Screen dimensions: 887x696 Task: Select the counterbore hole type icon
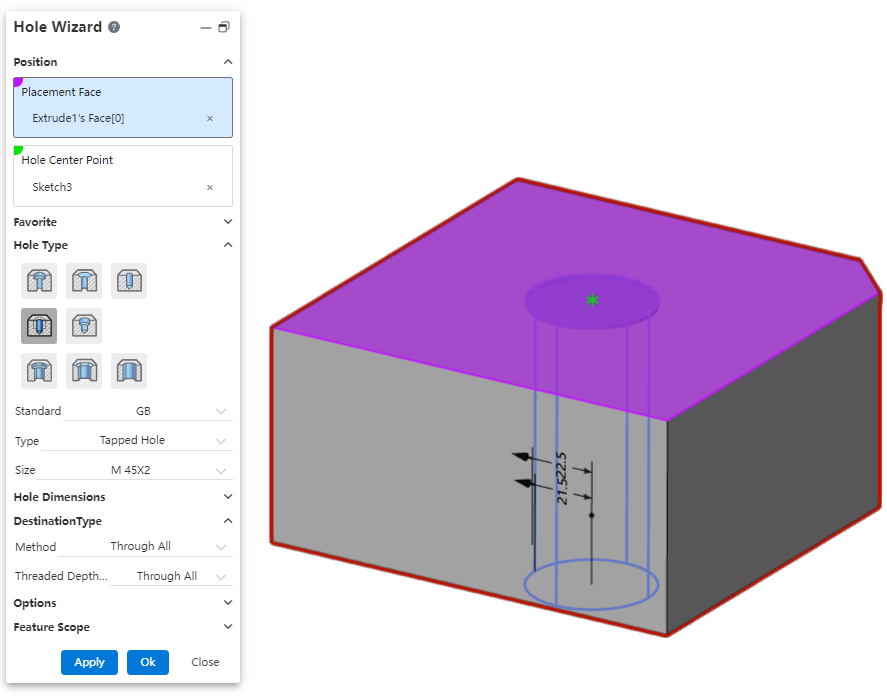point(40,281)
